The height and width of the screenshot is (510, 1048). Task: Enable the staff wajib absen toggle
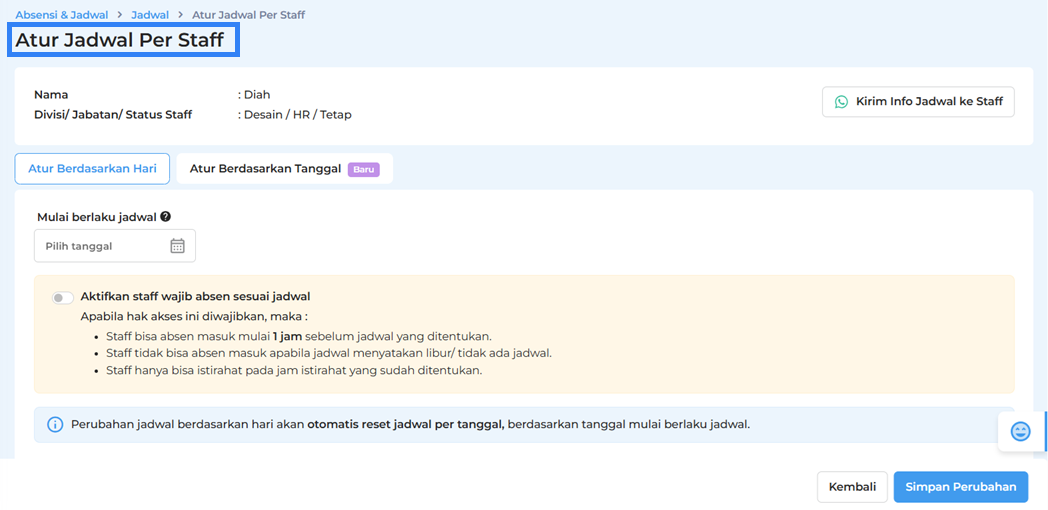click(63, 297)
